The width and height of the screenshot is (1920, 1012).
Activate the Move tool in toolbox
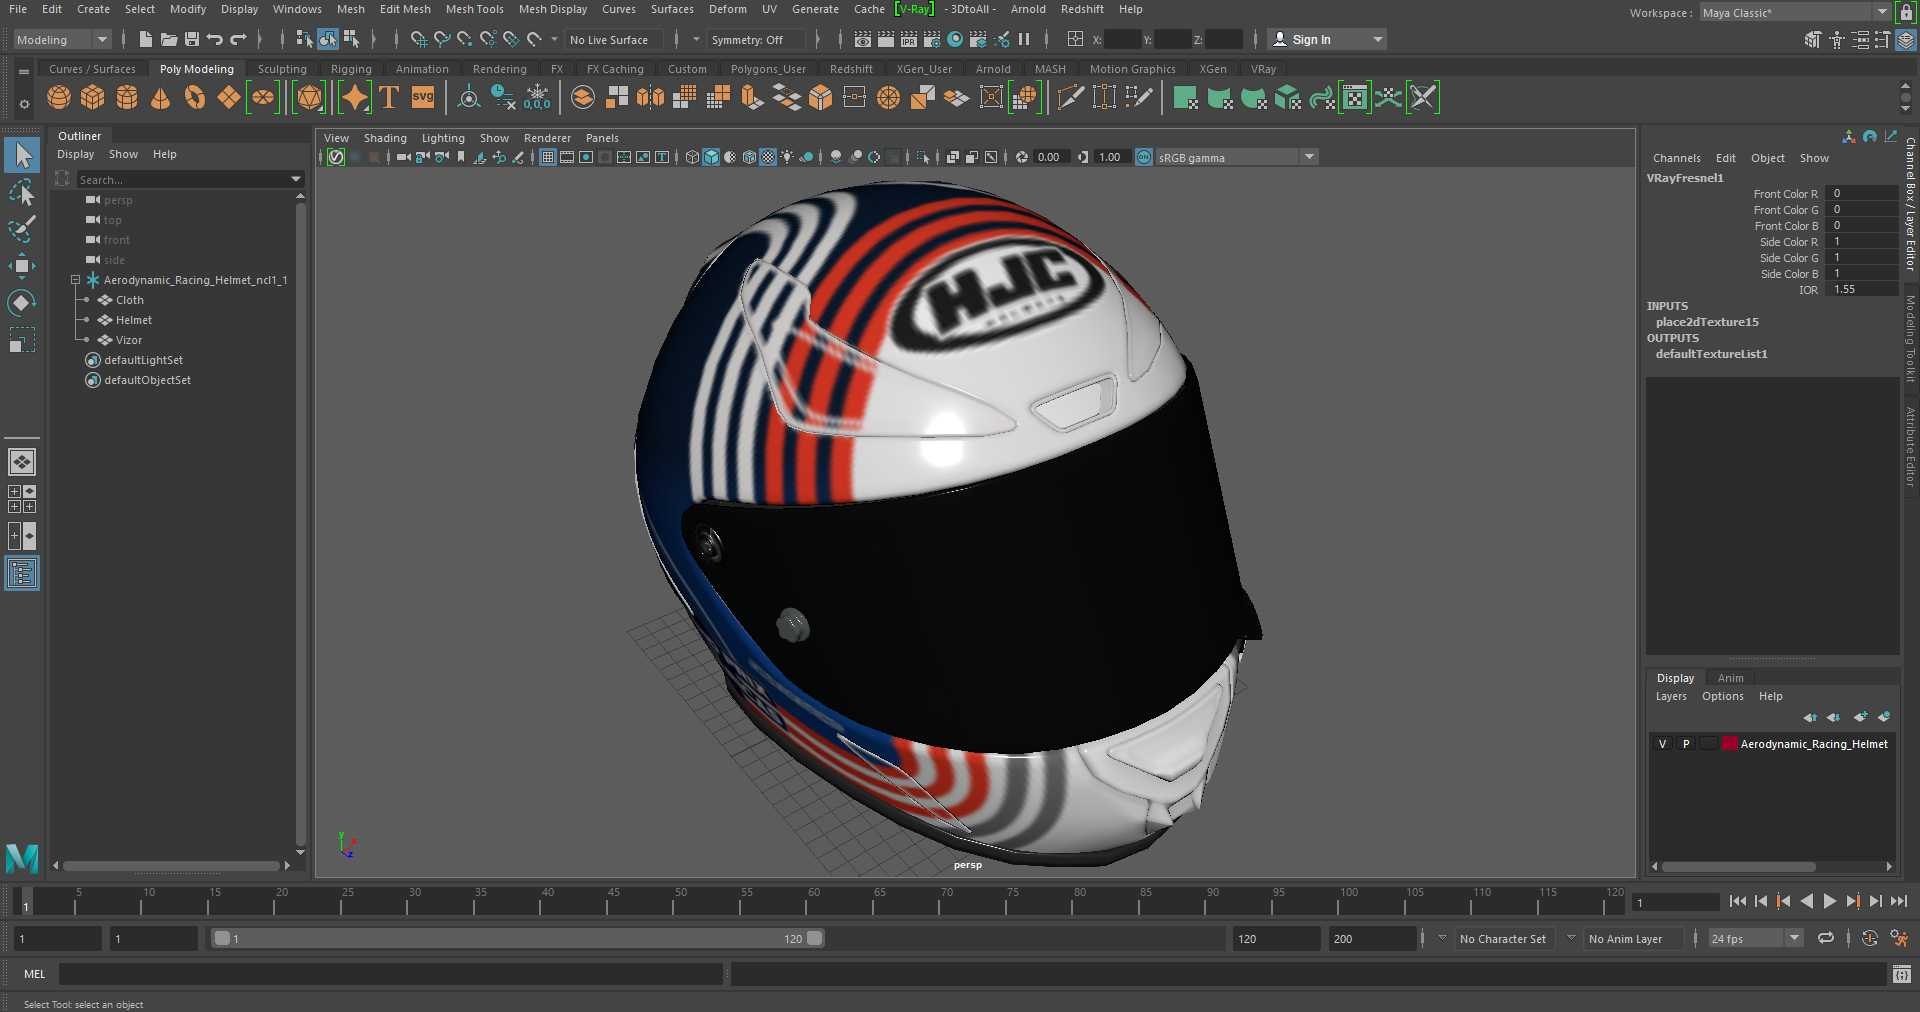22,265
